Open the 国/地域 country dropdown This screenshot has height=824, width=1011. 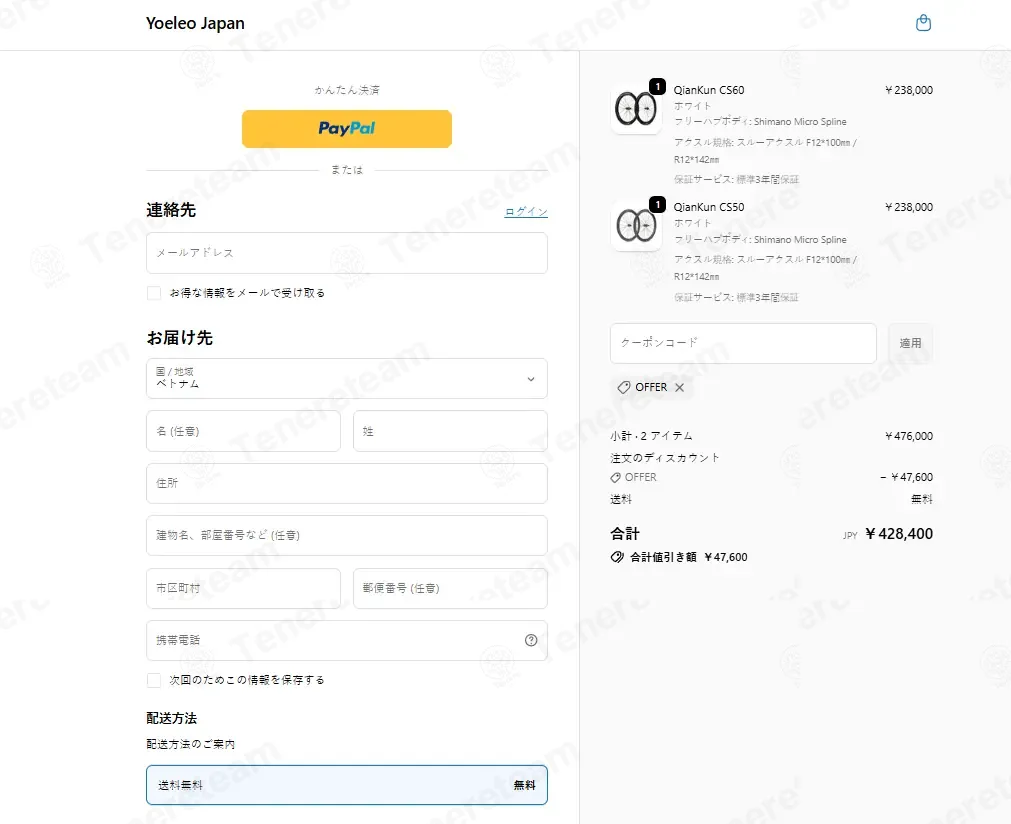[x=347, y=378]
